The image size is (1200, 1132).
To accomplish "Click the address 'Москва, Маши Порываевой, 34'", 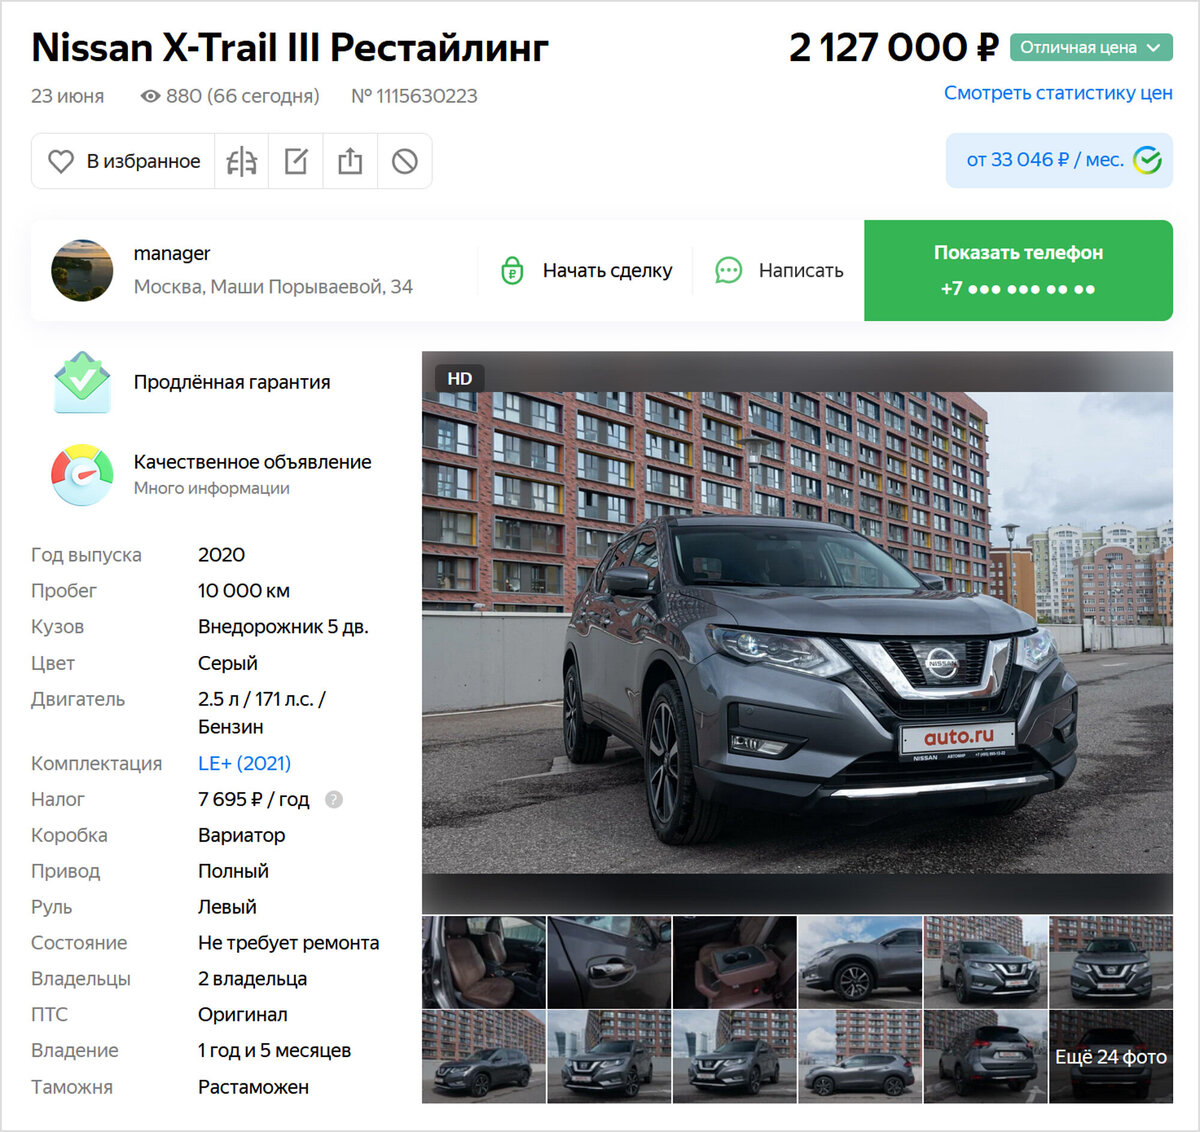I will click(273, 286).
